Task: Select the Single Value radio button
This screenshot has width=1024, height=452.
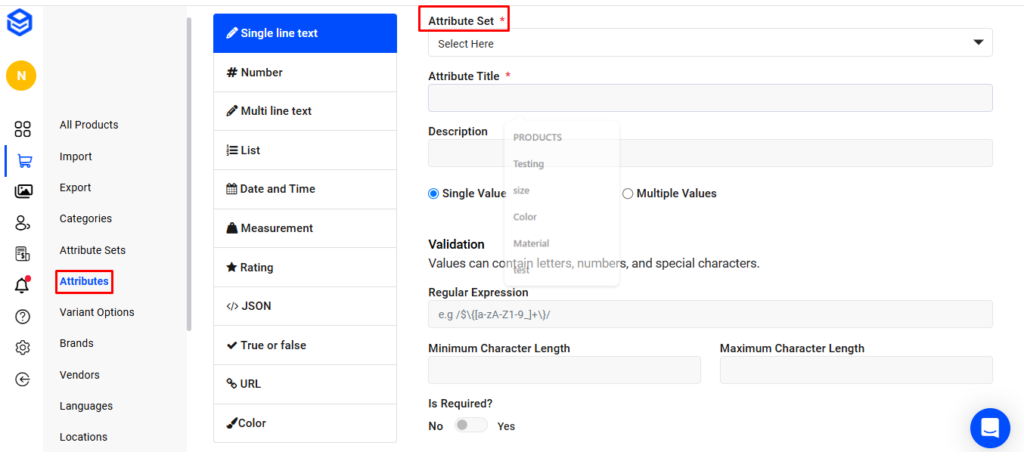Action: click(434, 194)
